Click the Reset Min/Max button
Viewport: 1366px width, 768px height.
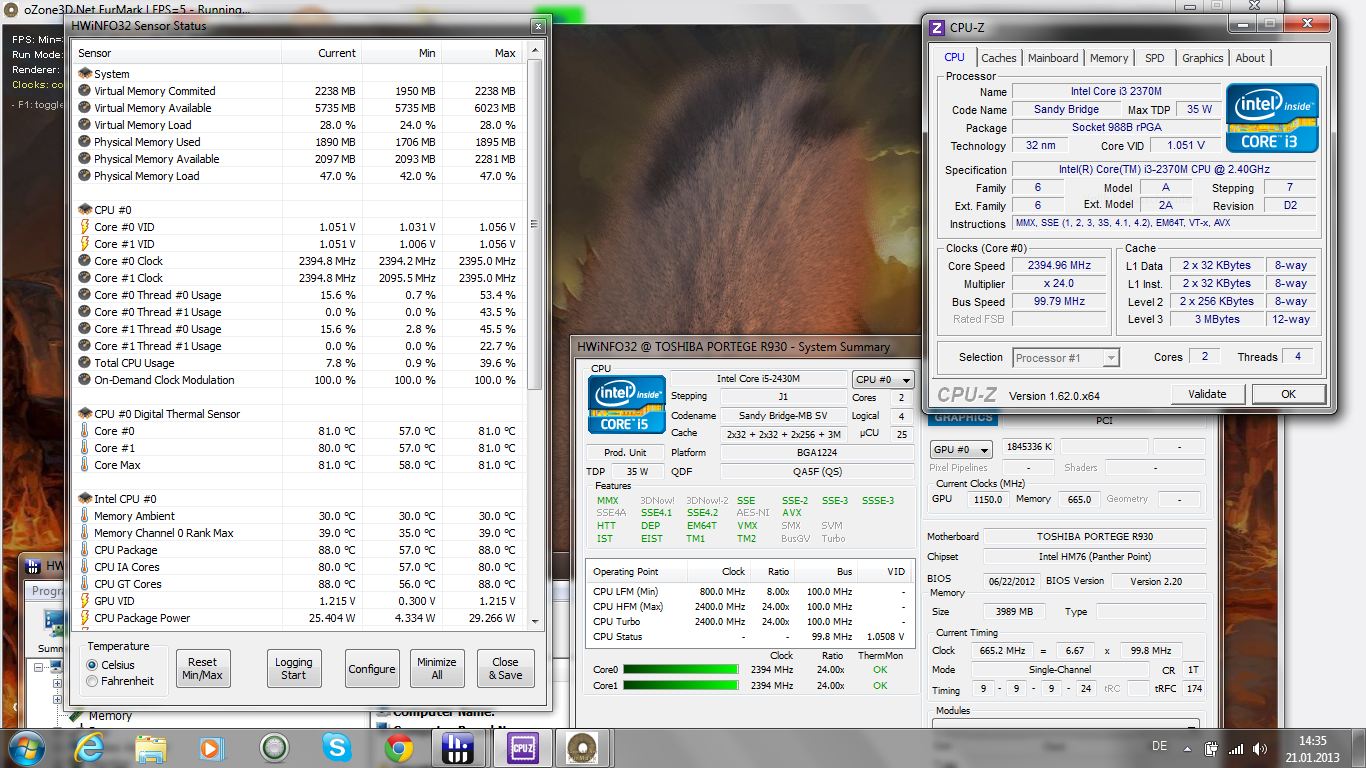pyautogui.click(x=202, y=668)
